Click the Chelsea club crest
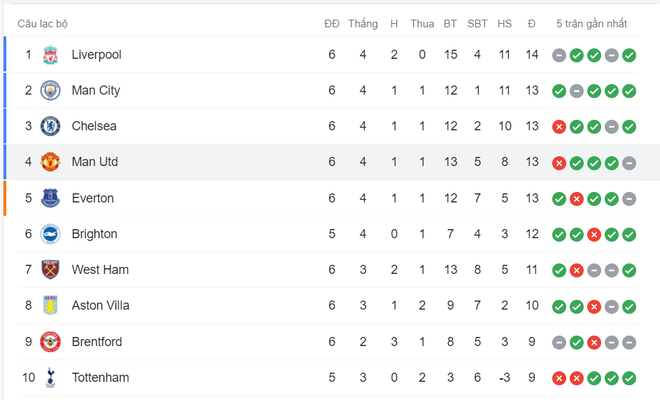 coord(50,126)
